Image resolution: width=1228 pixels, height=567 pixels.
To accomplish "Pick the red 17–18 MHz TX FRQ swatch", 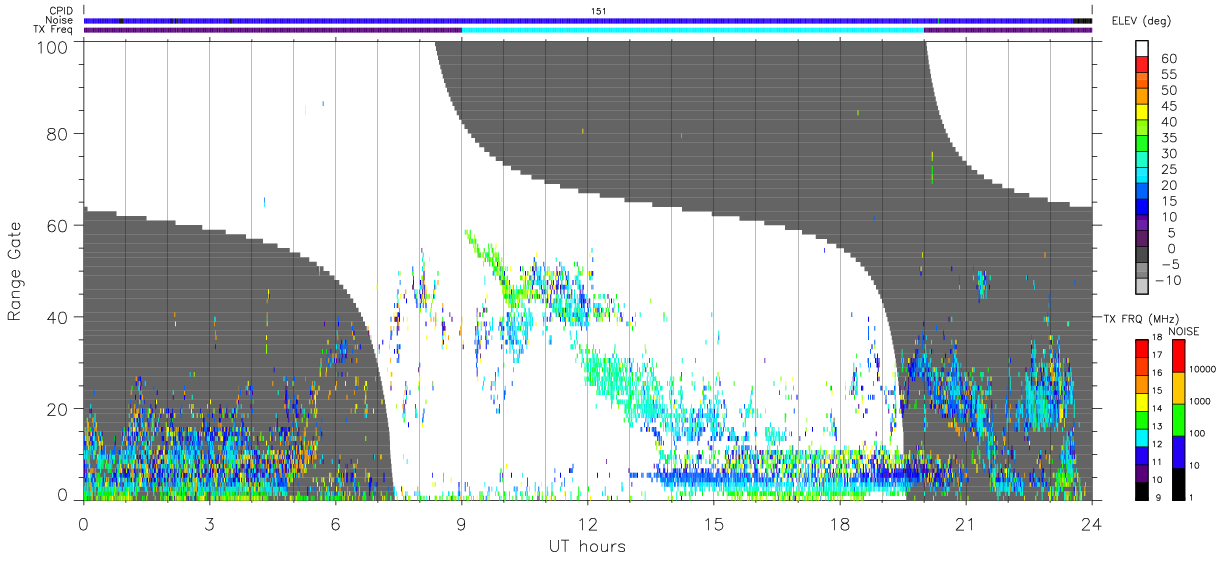I will pos(1142,346).
